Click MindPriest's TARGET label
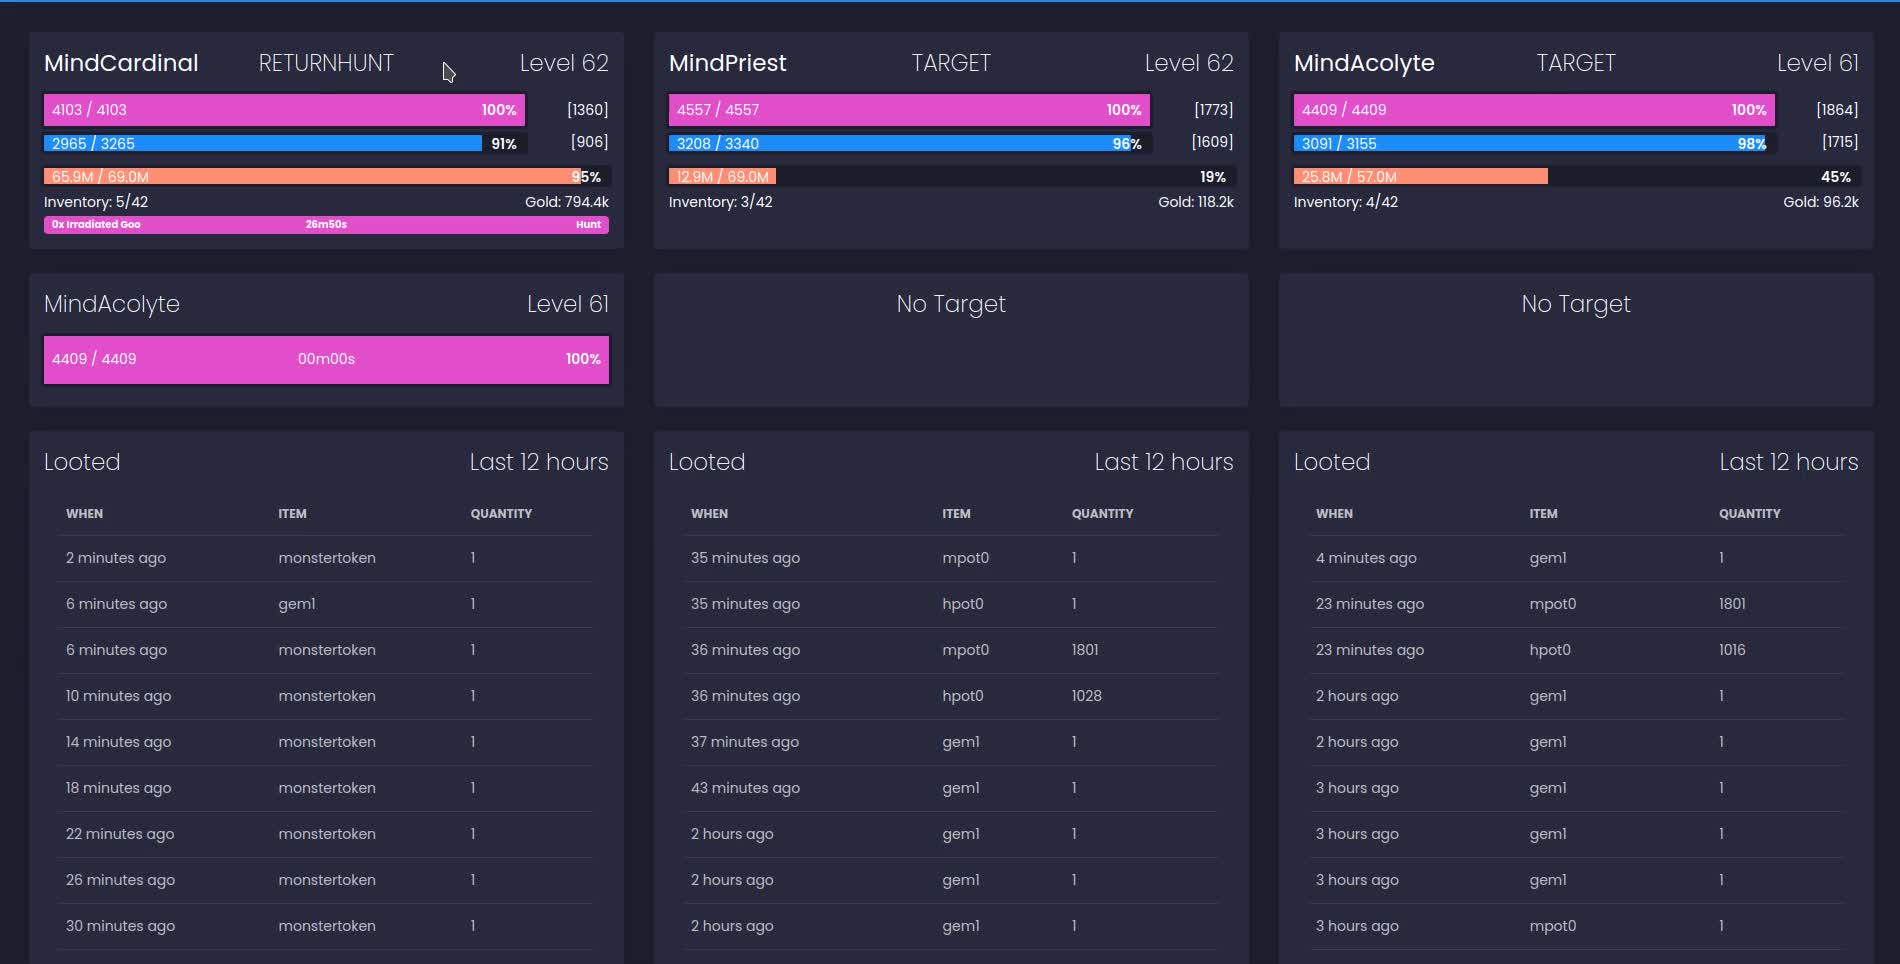1900x964 pixels. pyautogui.click(x=950, y=63)
